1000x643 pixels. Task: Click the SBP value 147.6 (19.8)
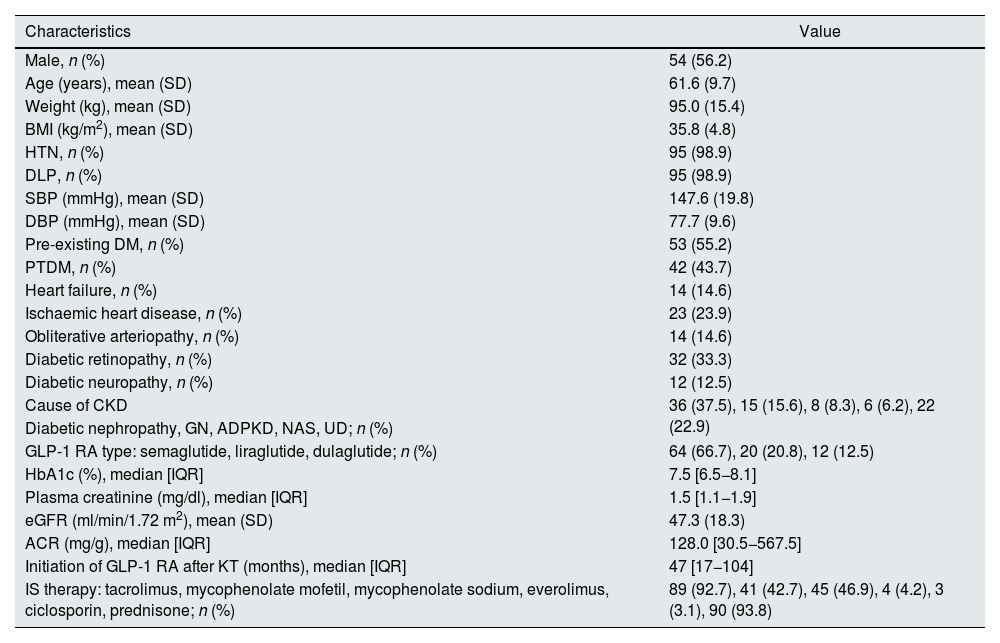[711, 198]
